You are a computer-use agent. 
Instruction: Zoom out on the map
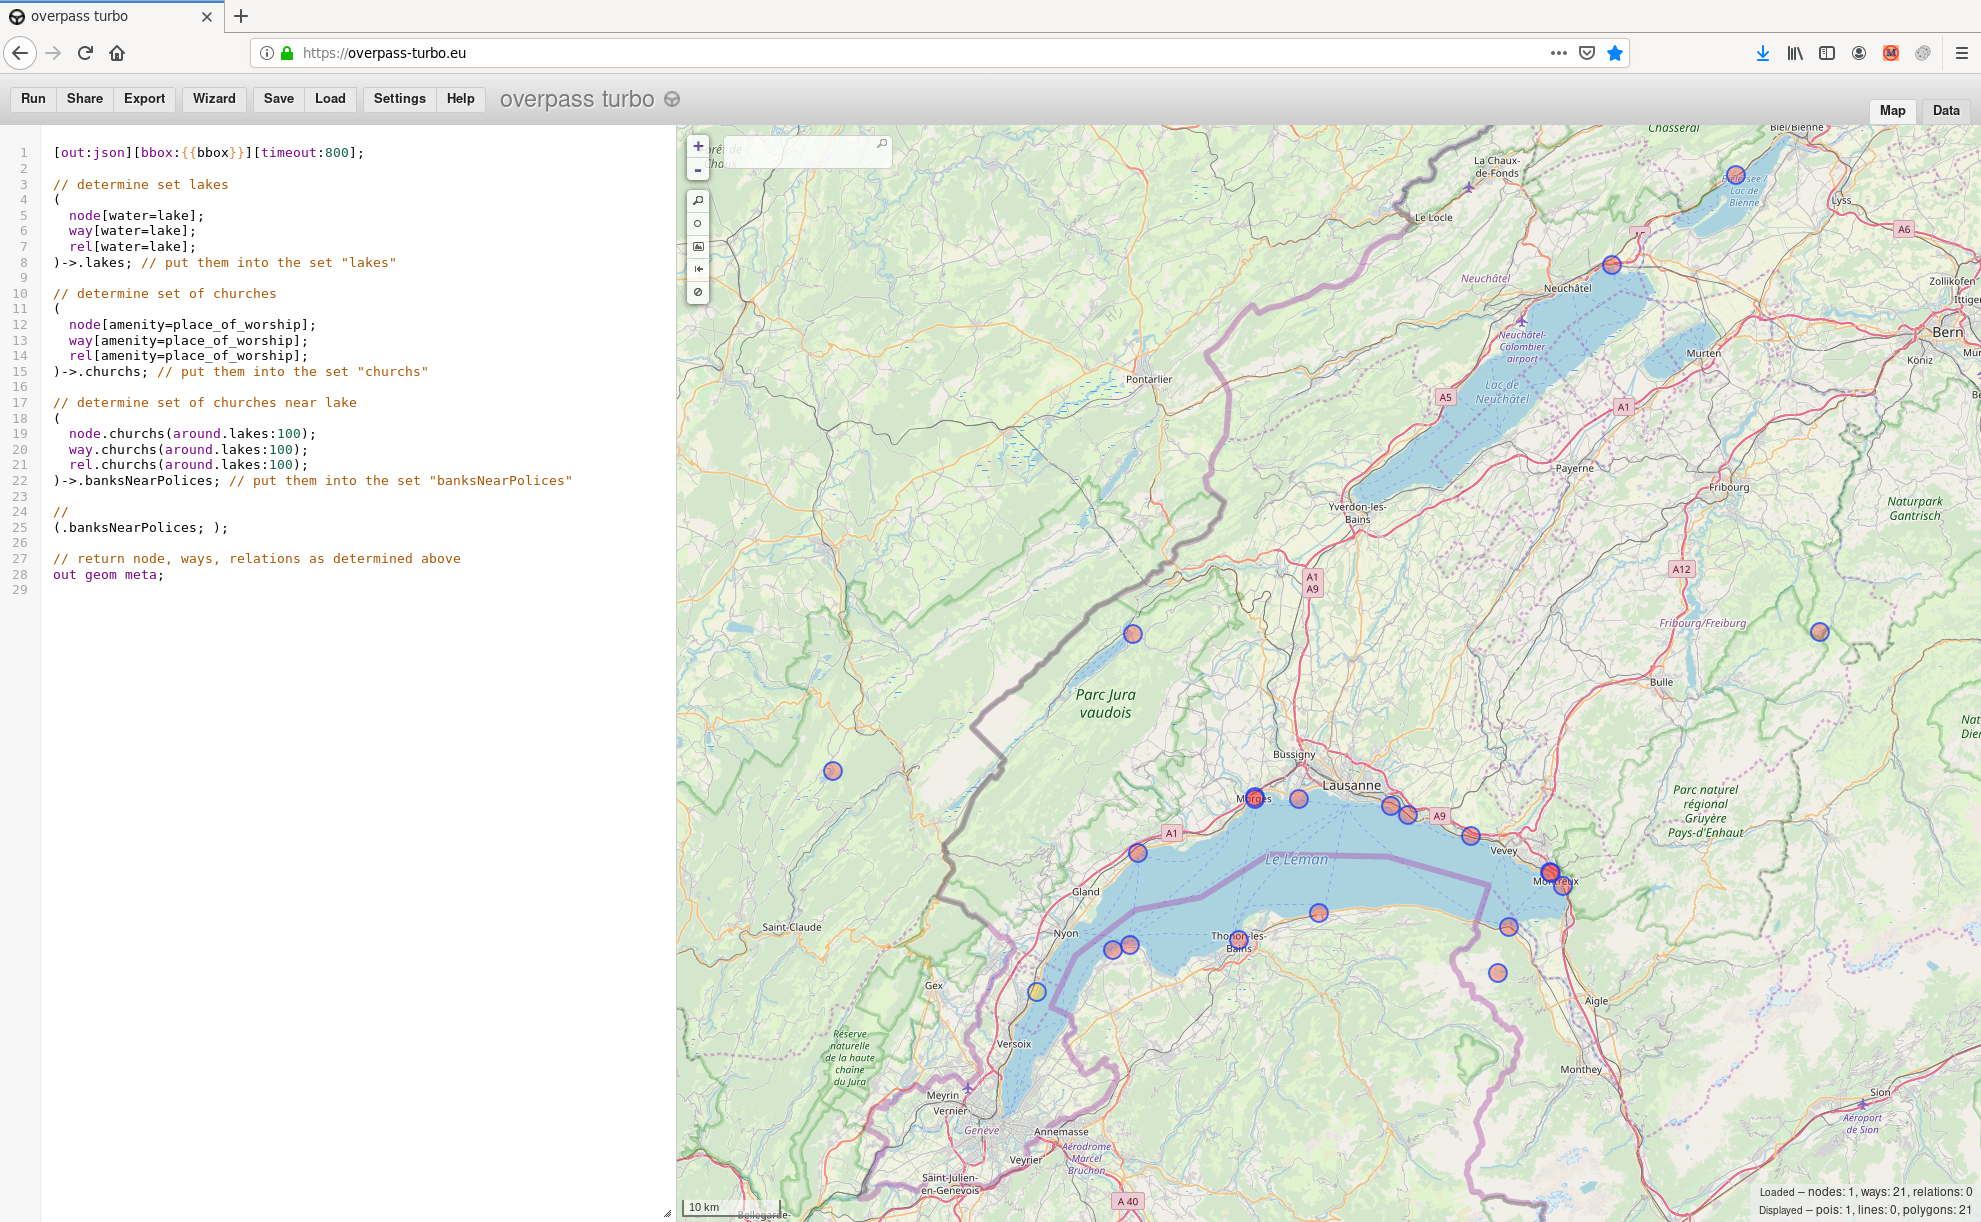[698, 170]
